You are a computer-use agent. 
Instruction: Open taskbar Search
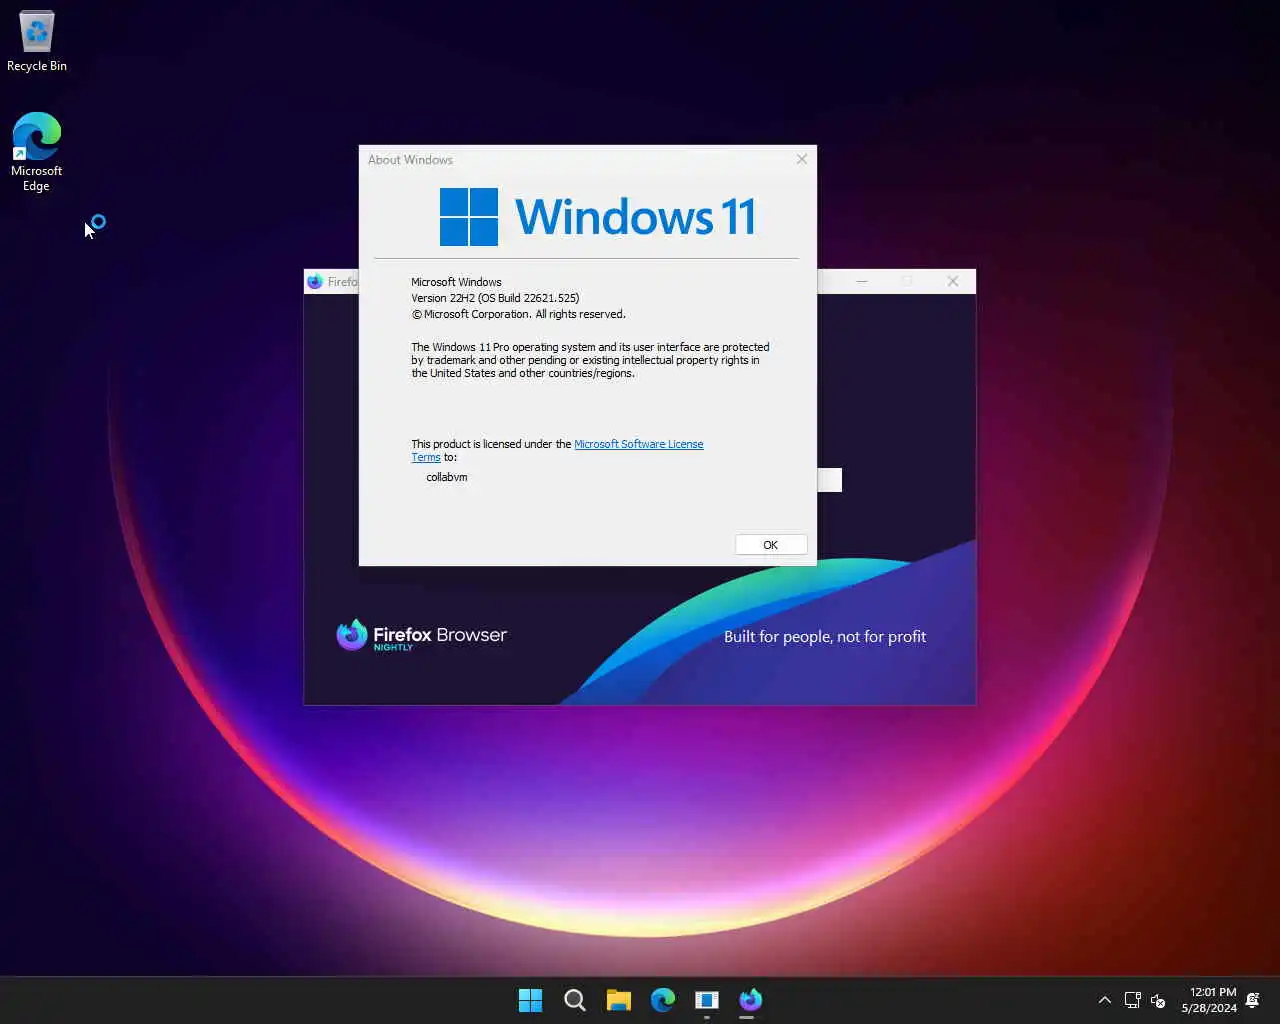(x=574, y=1000)
